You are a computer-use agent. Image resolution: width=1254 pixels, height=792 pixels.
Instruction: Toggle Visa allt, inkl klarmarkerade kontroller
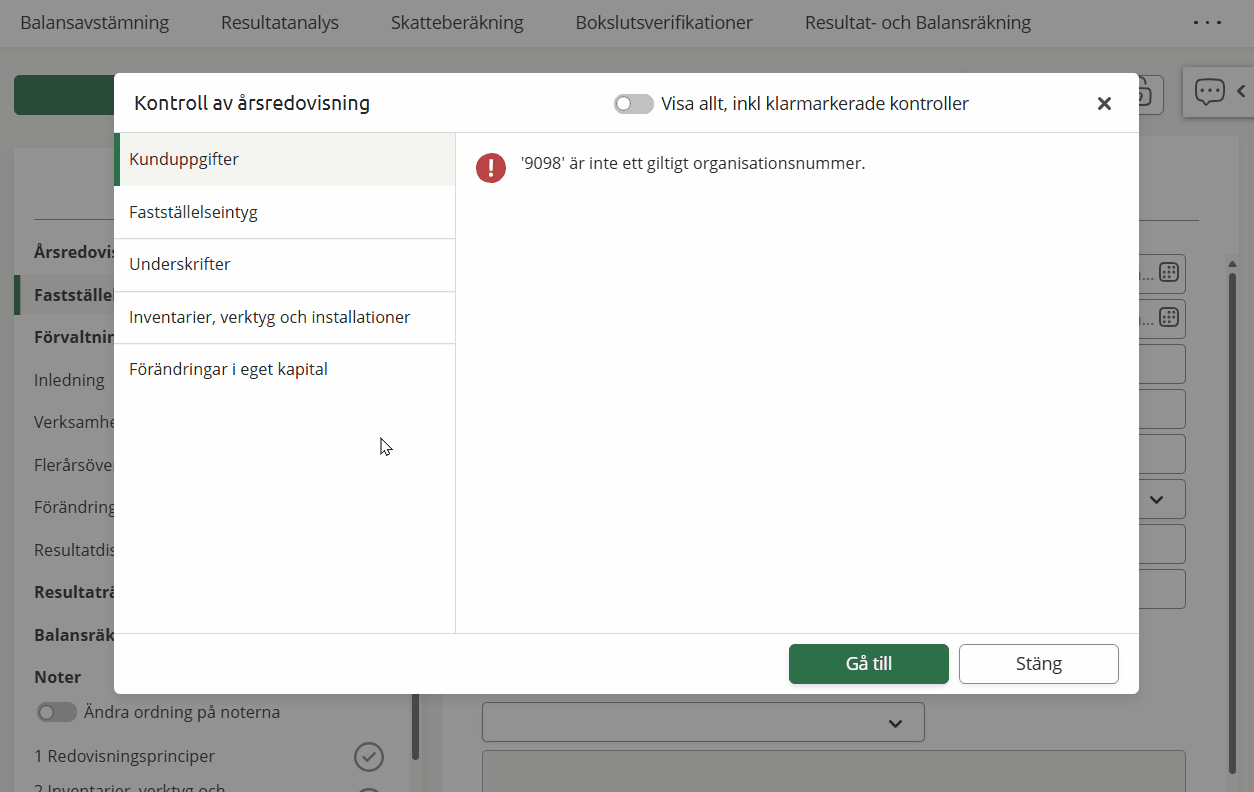[633, 104]
